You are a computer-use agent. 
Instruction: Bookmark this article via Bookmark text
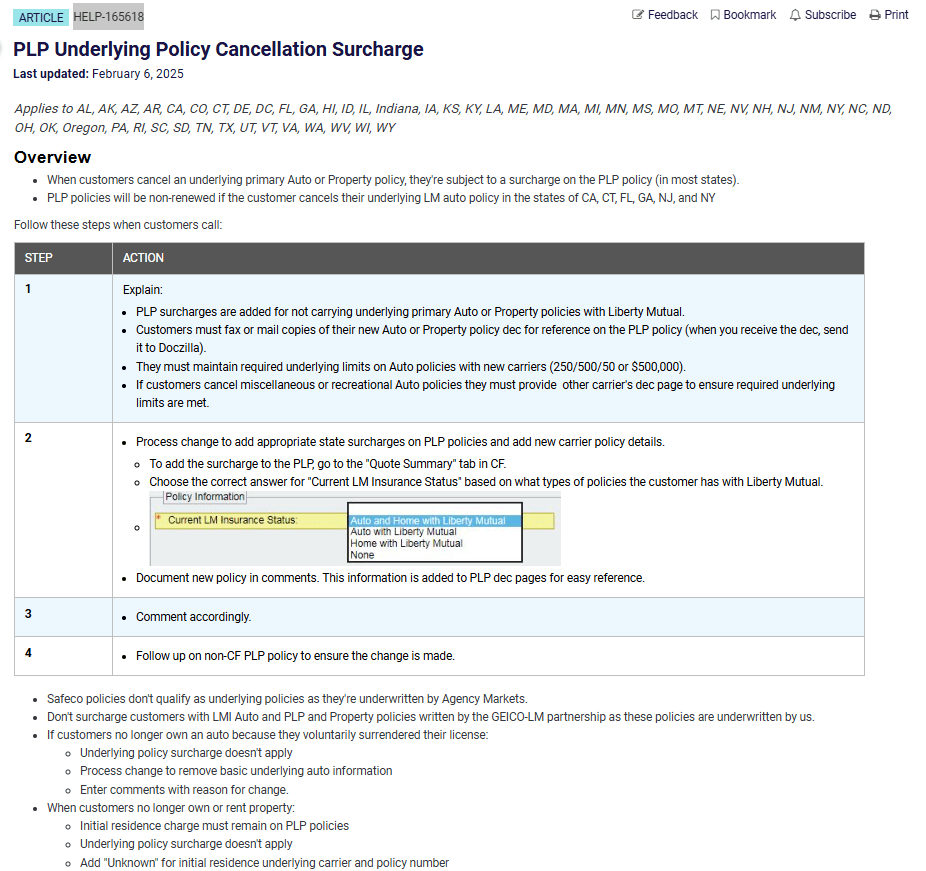pyautogui.click(x=749, y=15)
